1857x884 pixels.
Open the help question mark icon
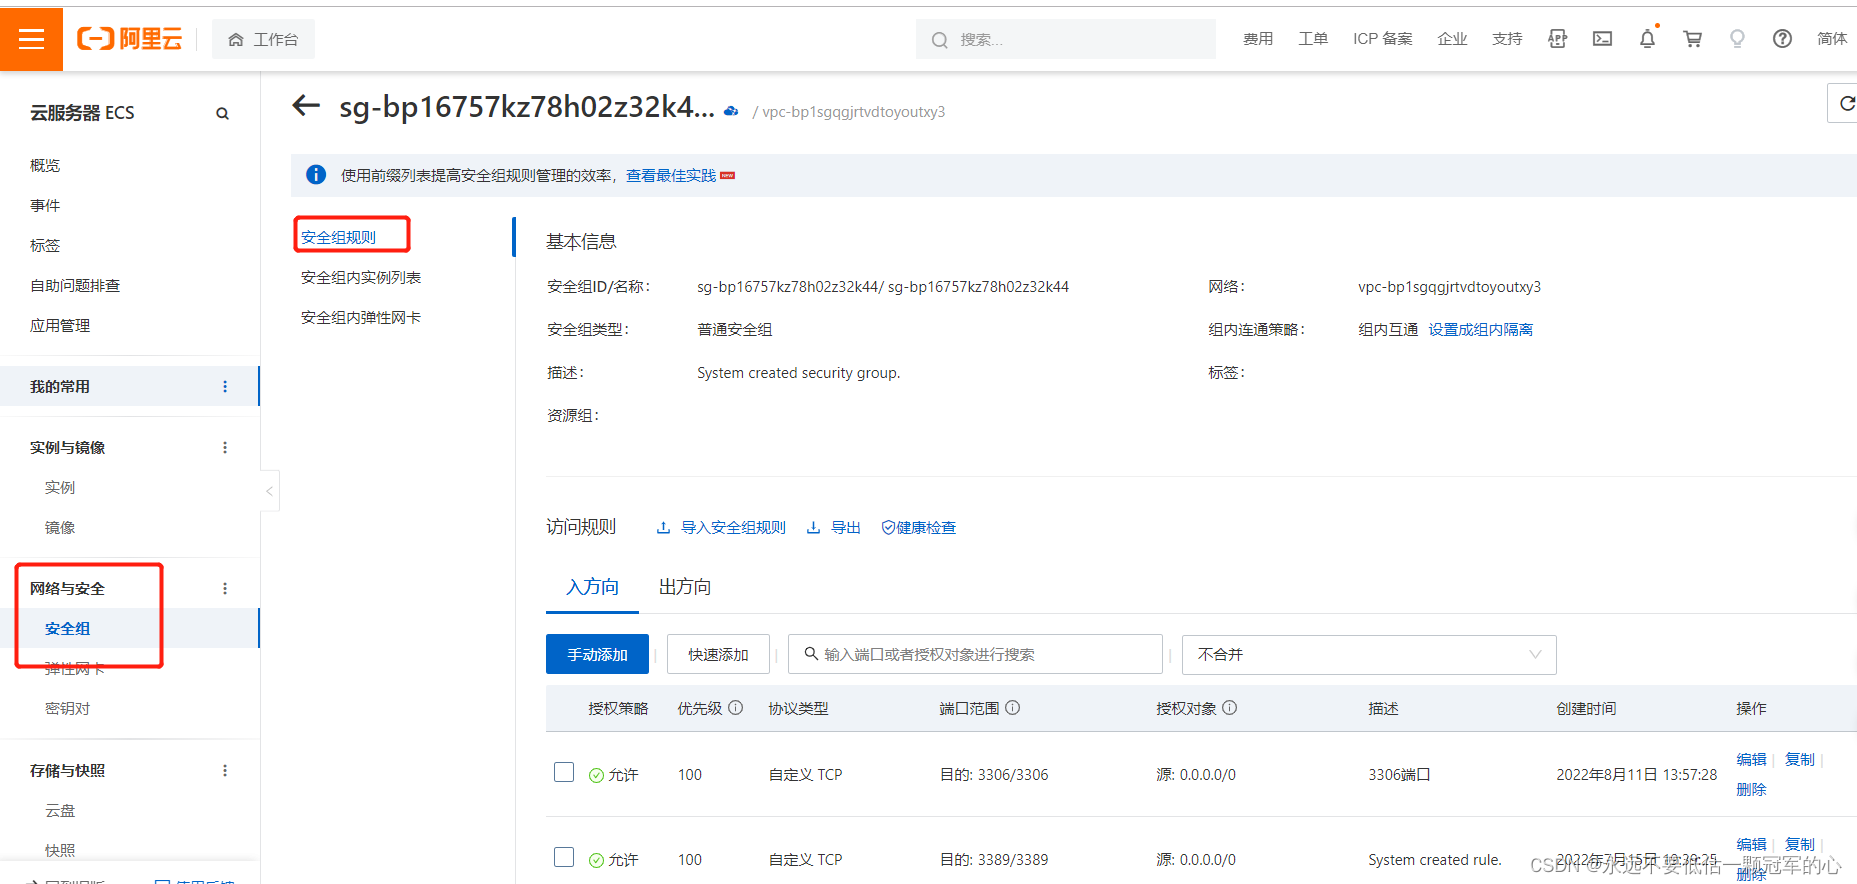pyautogui.click(x=1782, y=39)
